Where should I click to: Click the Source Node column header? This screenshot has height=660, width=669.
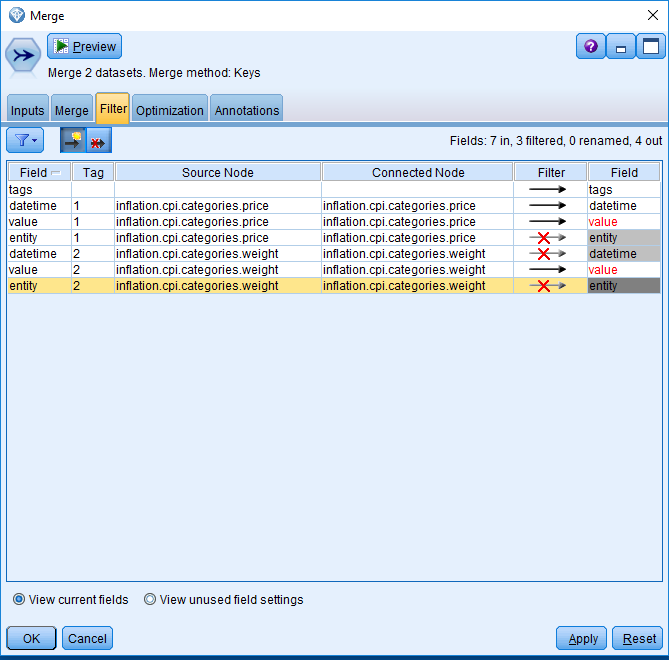218,172
